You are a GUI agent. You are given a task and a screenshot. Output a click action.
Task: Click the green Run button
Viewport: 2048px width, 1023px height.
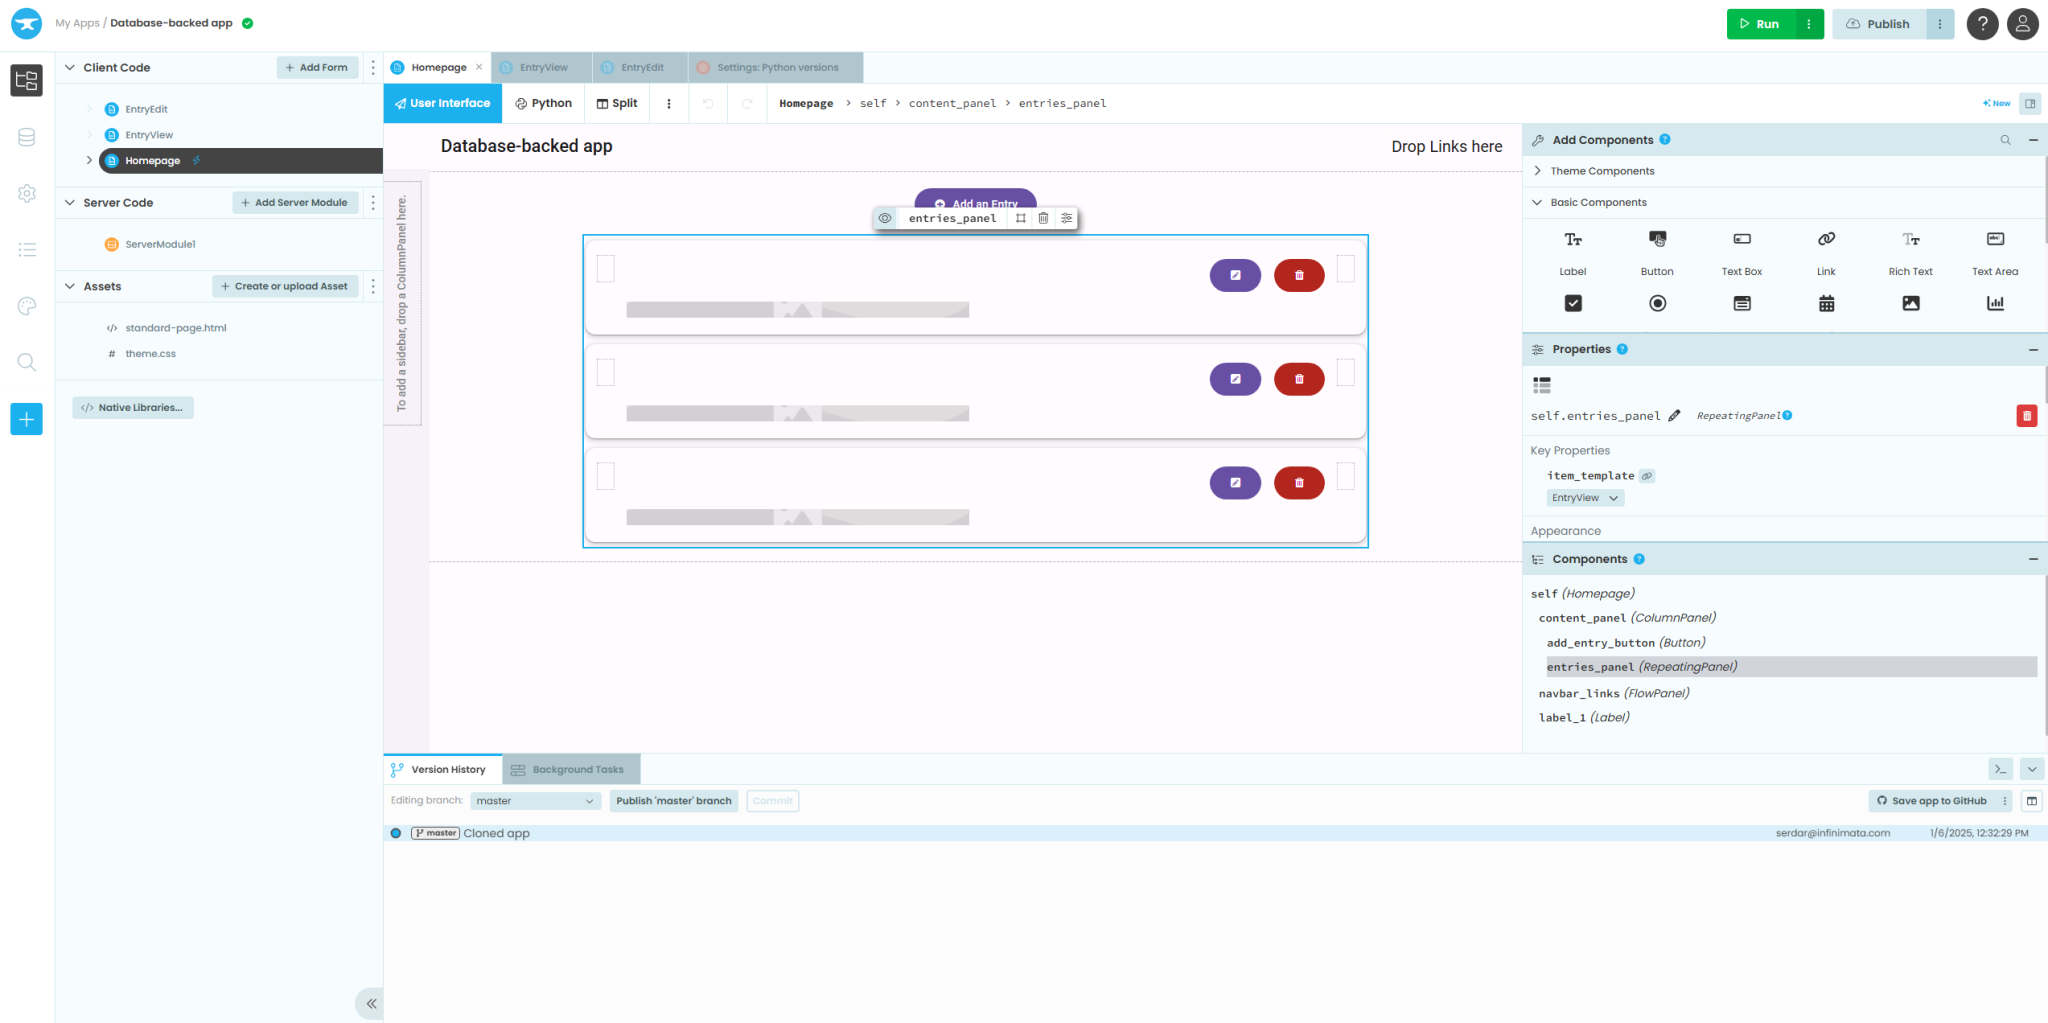click(1760, 24)
